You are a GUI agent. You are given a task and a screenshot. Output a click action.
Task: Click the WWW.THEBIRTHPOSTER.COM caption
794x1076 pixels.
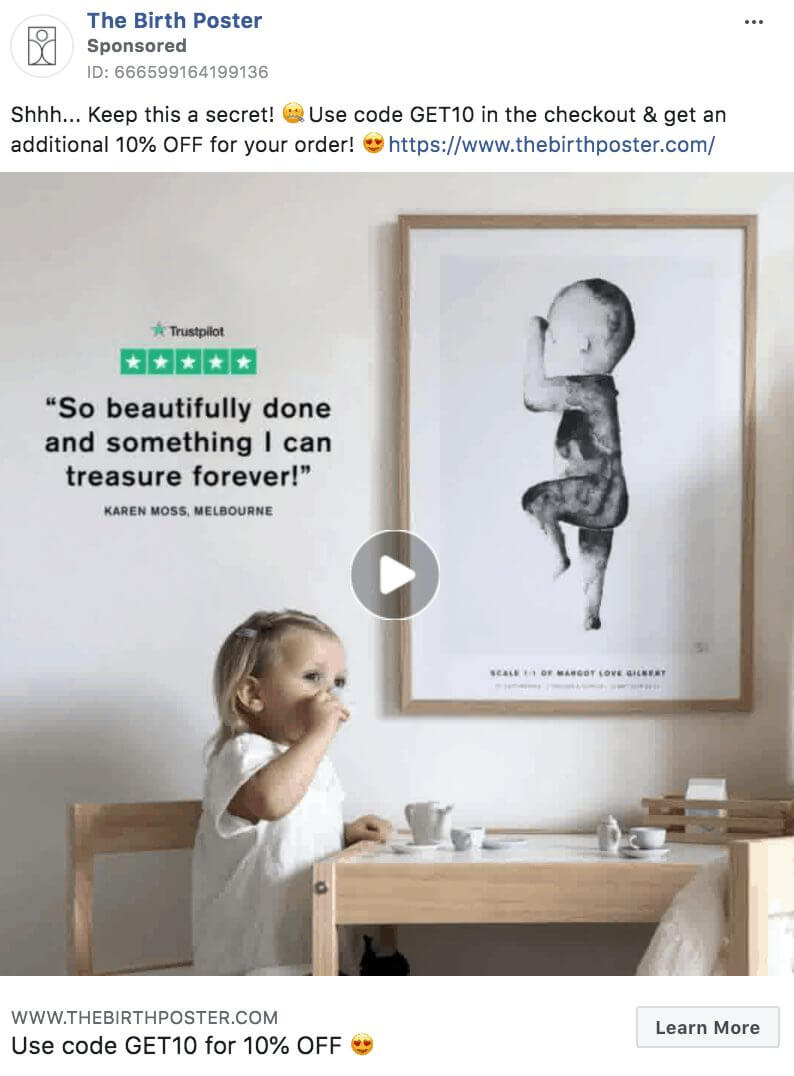[145, 1017]
